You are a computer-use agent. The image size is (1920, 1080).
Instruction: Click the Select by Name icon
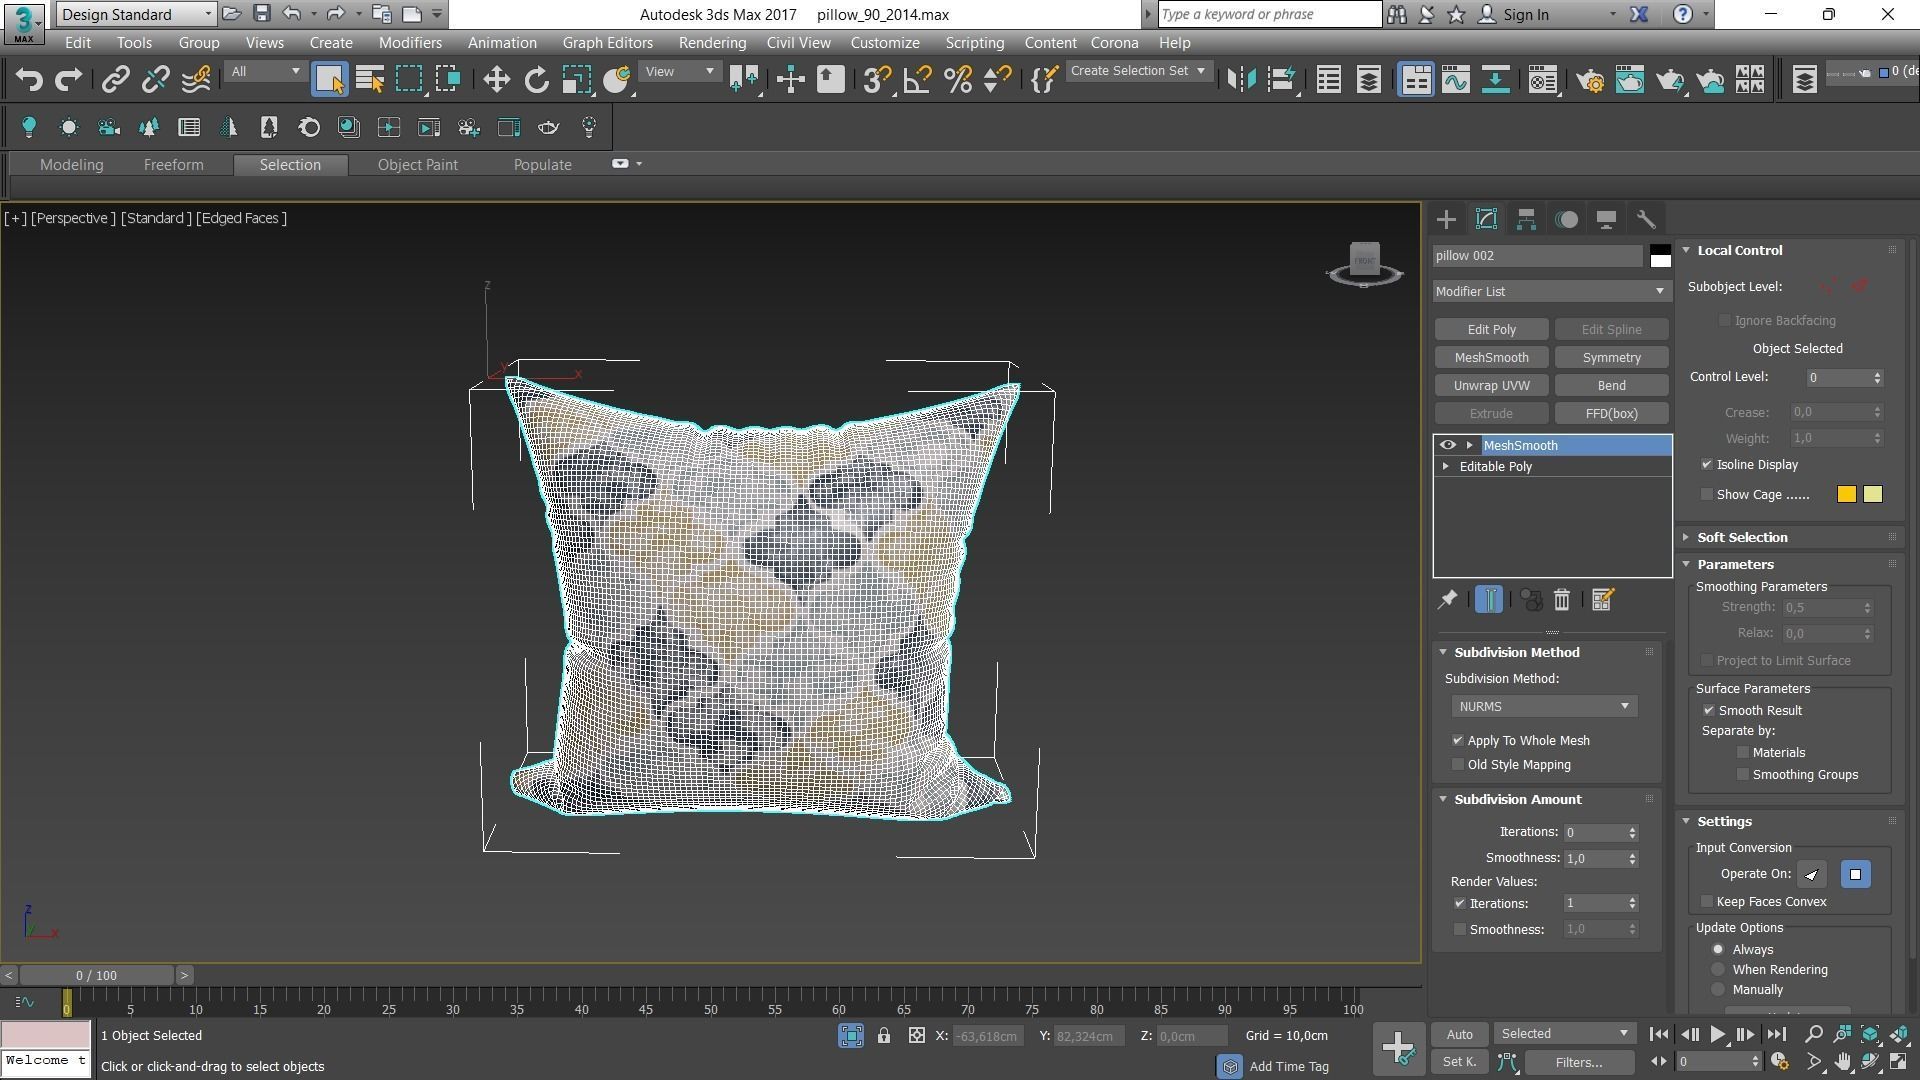(370, 79)
